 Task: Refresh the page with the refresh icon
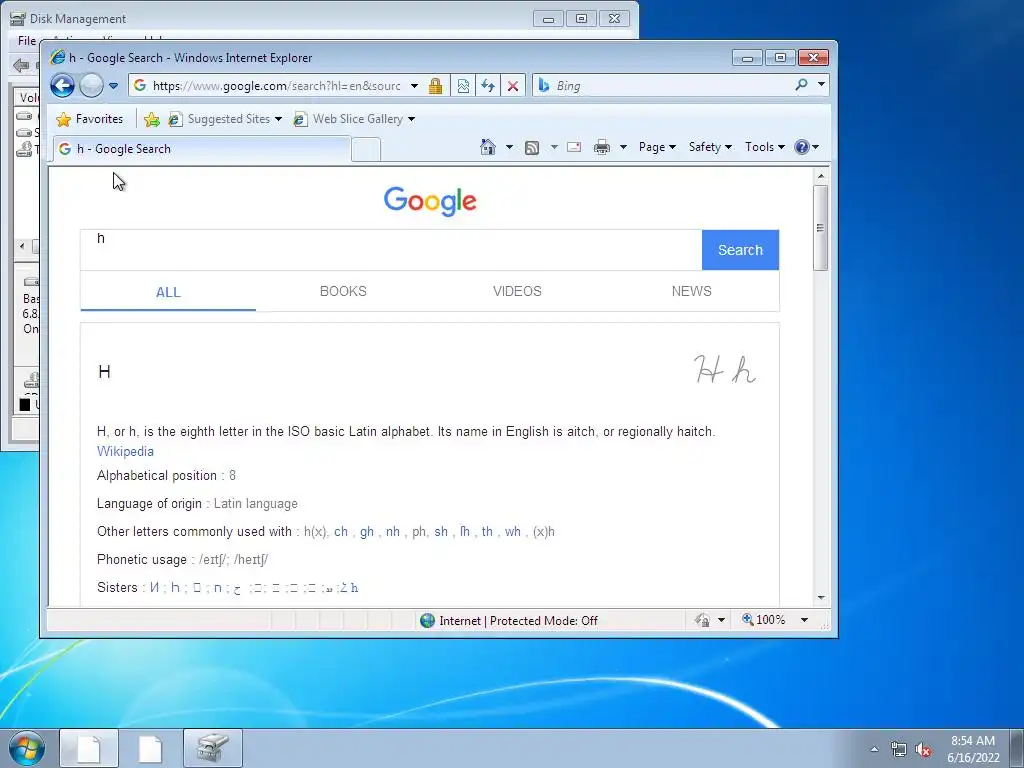click(488, 86)
